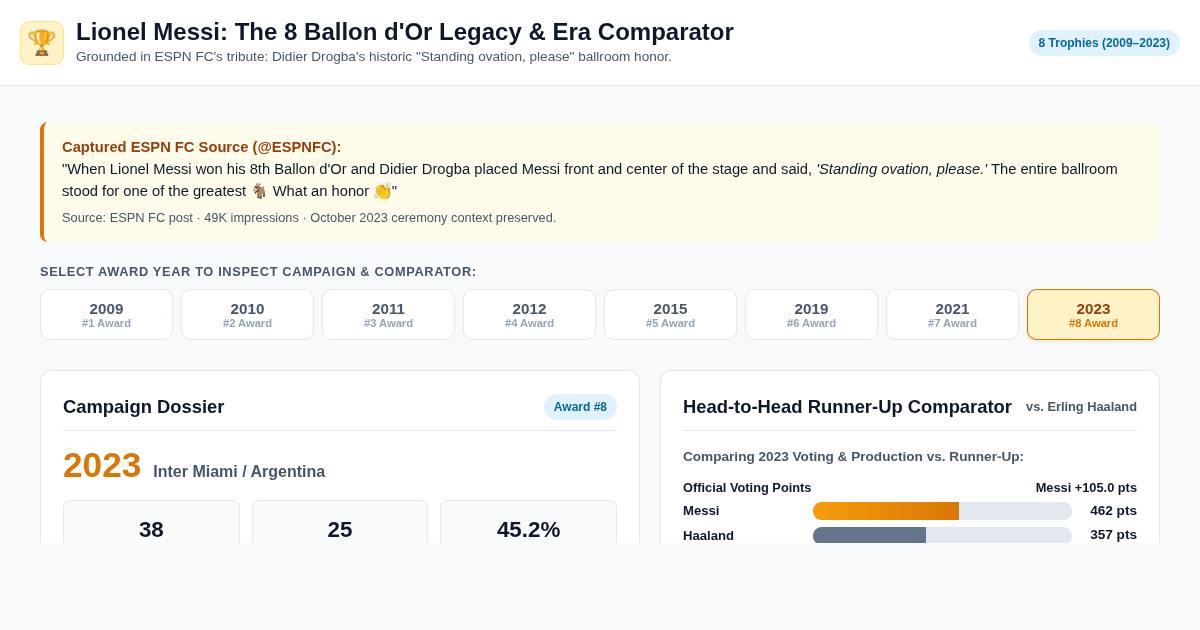Image resolution: width=1200 pixels, height=630 pixels.
Task: Open the 2012 #4 Award campaign
Action: click(x=529, y=315)
